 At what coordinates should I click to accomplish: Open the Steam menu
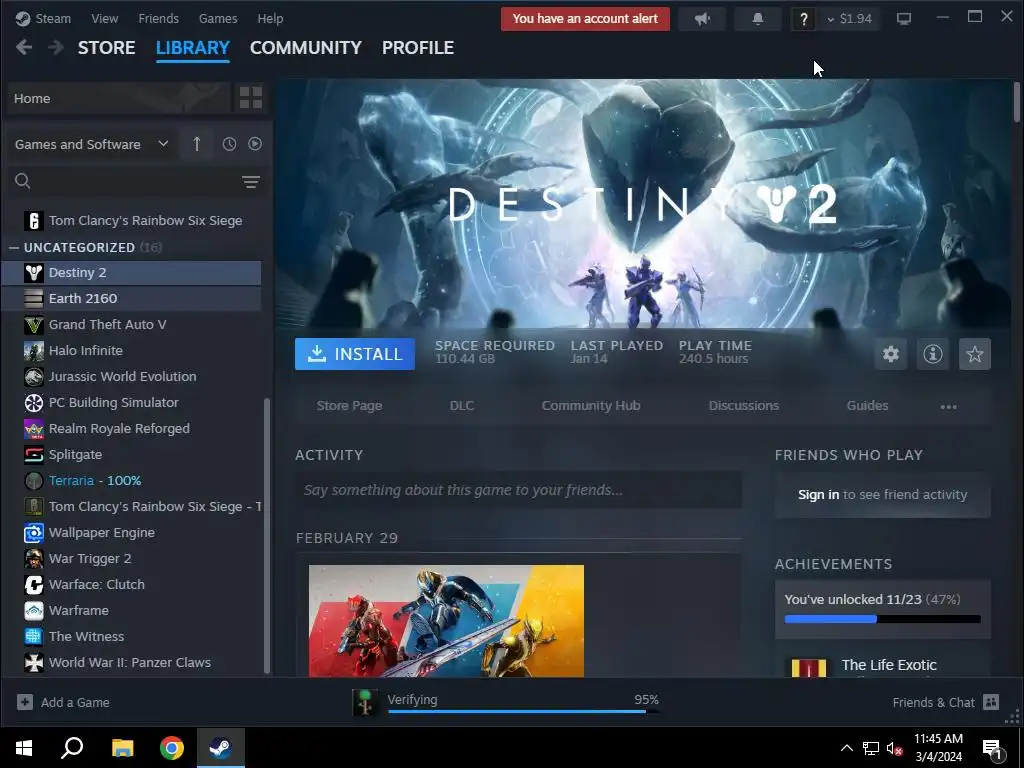(x=53, y=18)
